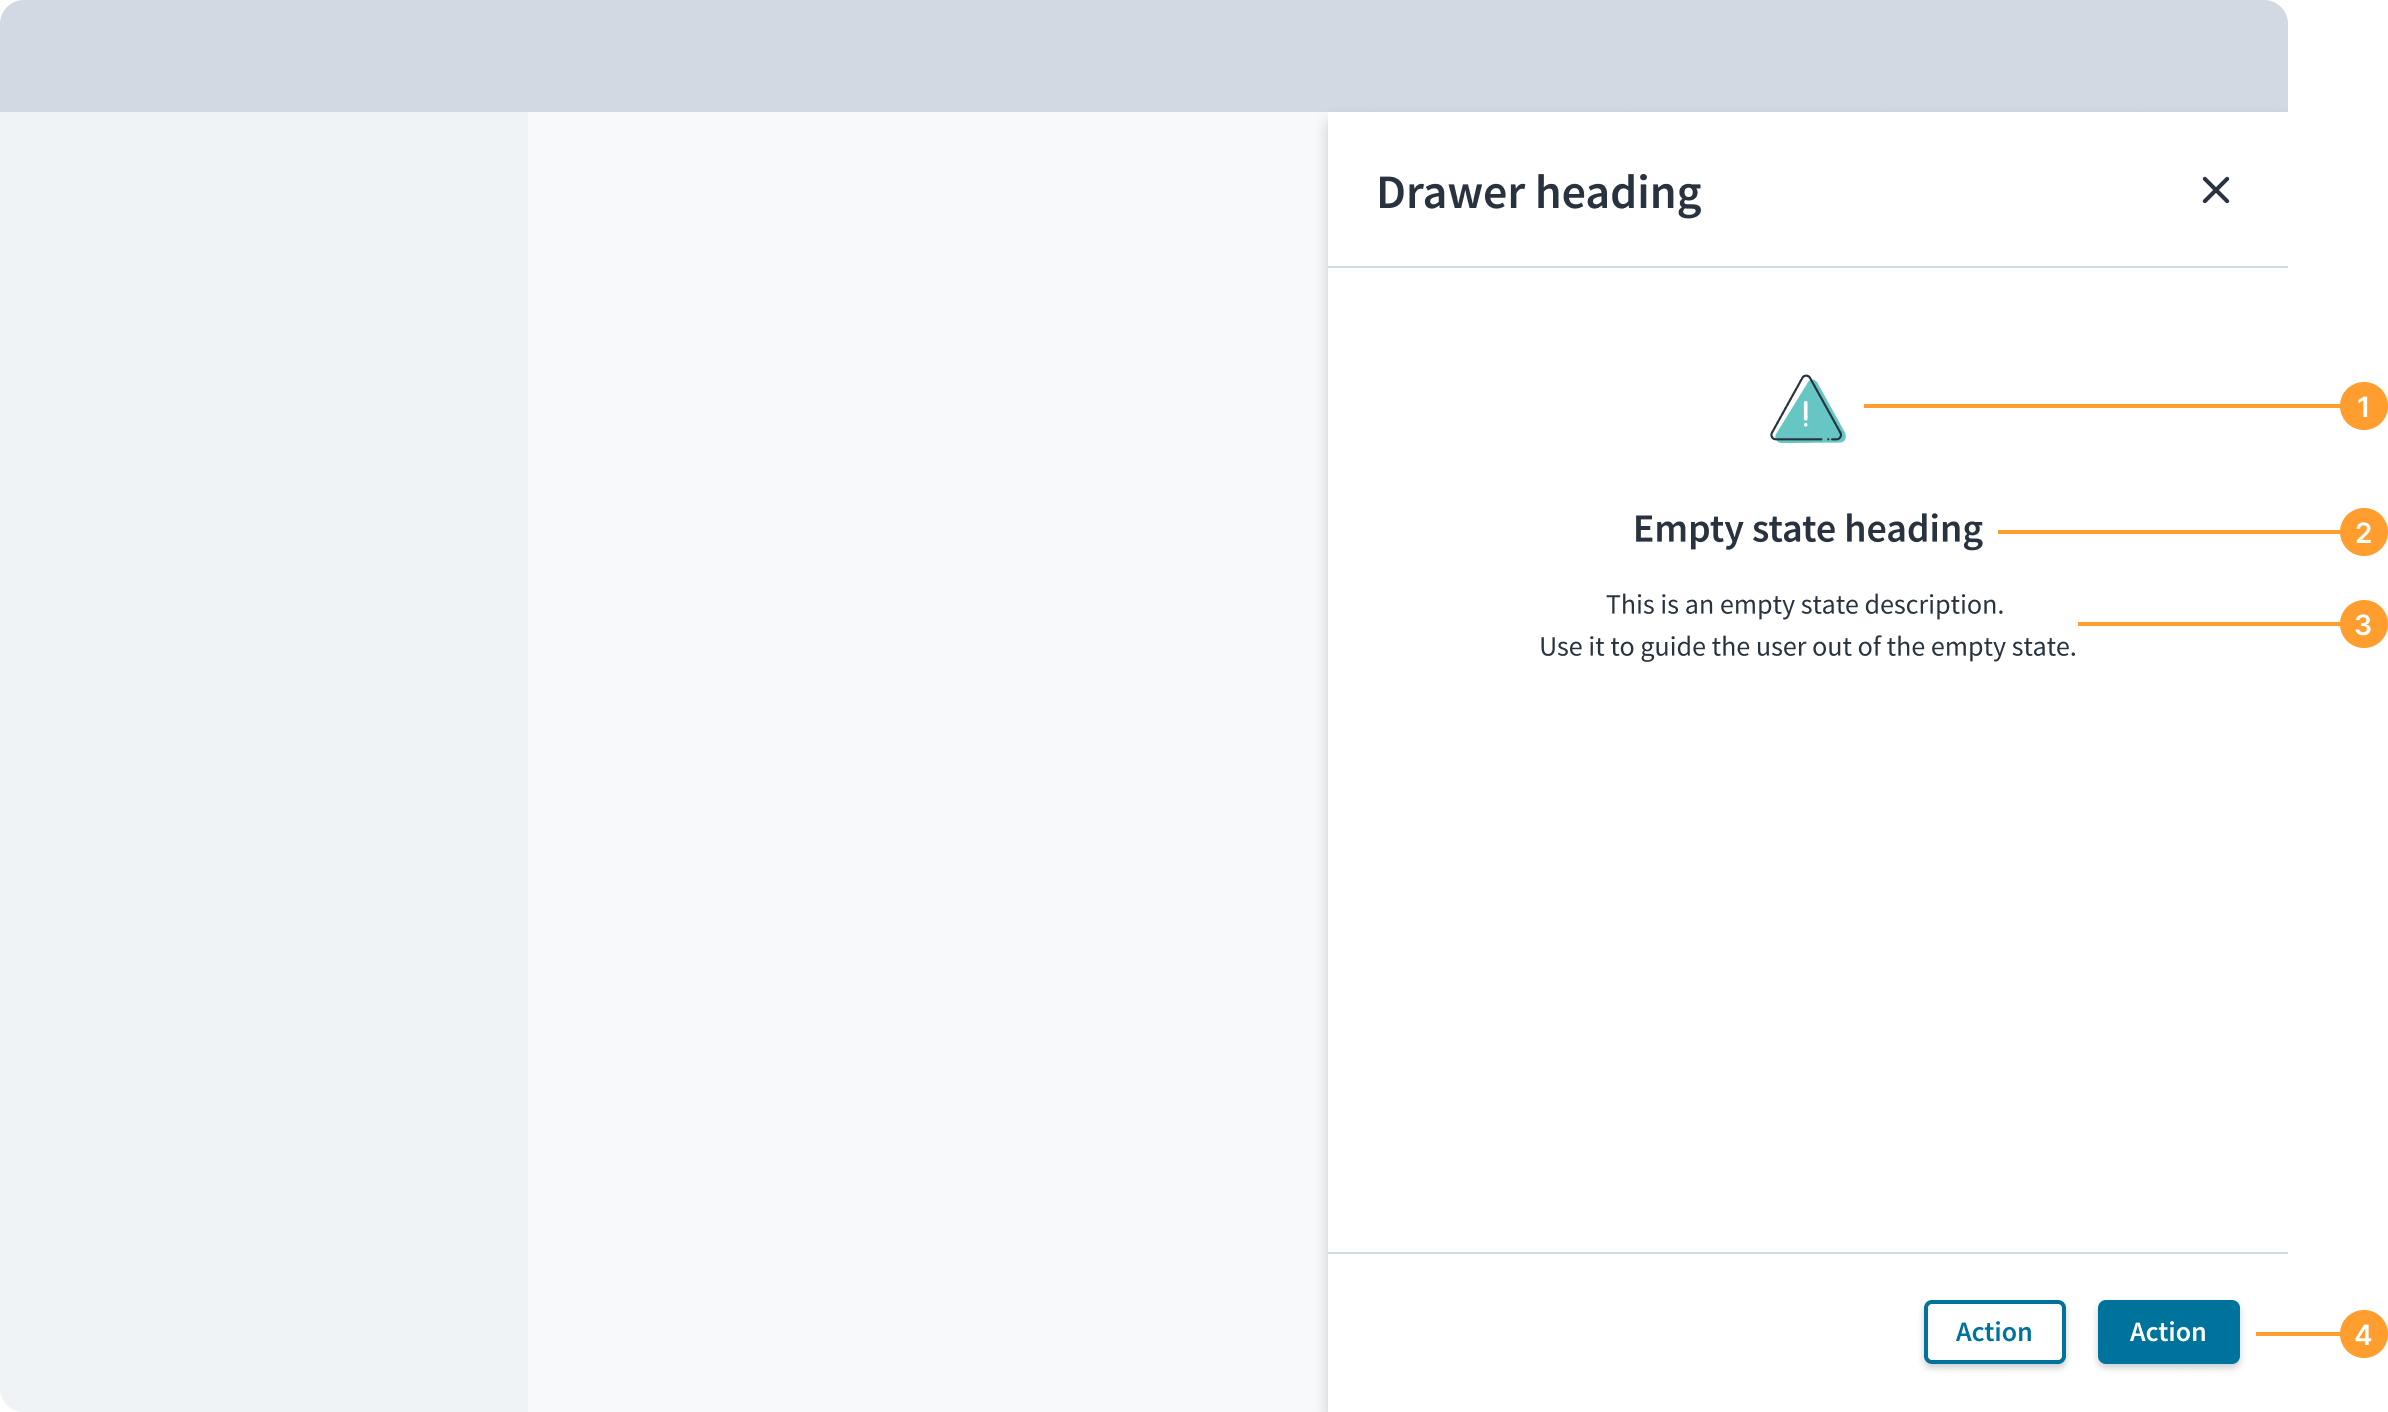
Task: Click the filled primary Action button
Action: 2168,1332
